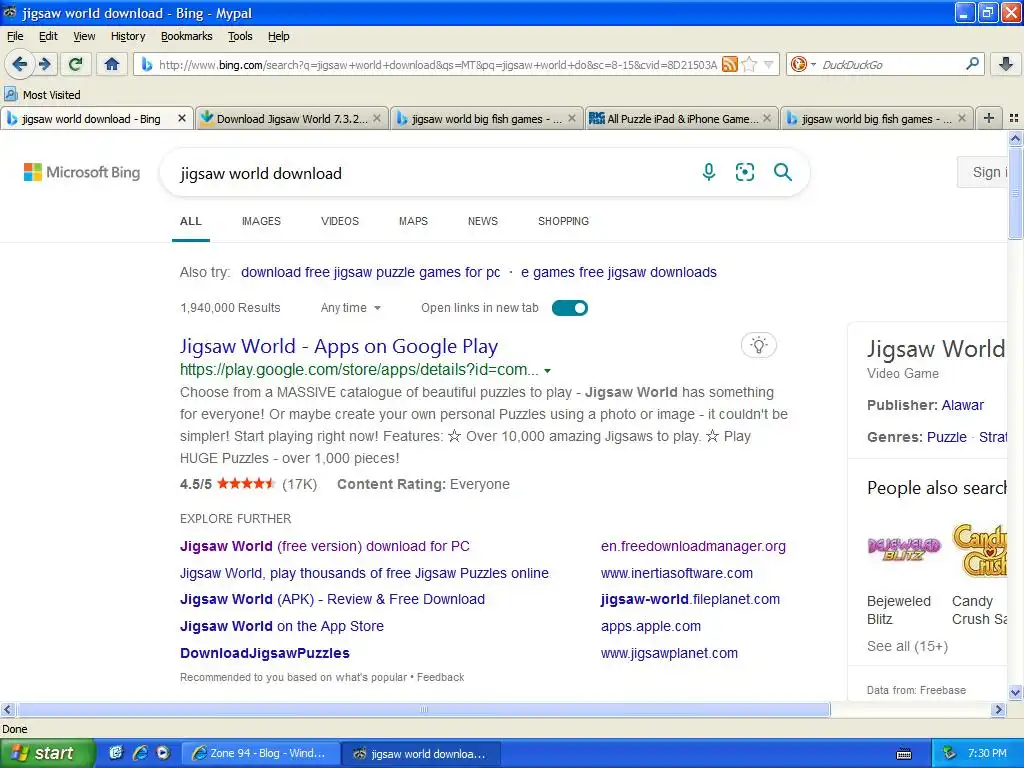Open a new tab with the plus icon
This screenshot has width=1024, height=768.
coord(989,118)
